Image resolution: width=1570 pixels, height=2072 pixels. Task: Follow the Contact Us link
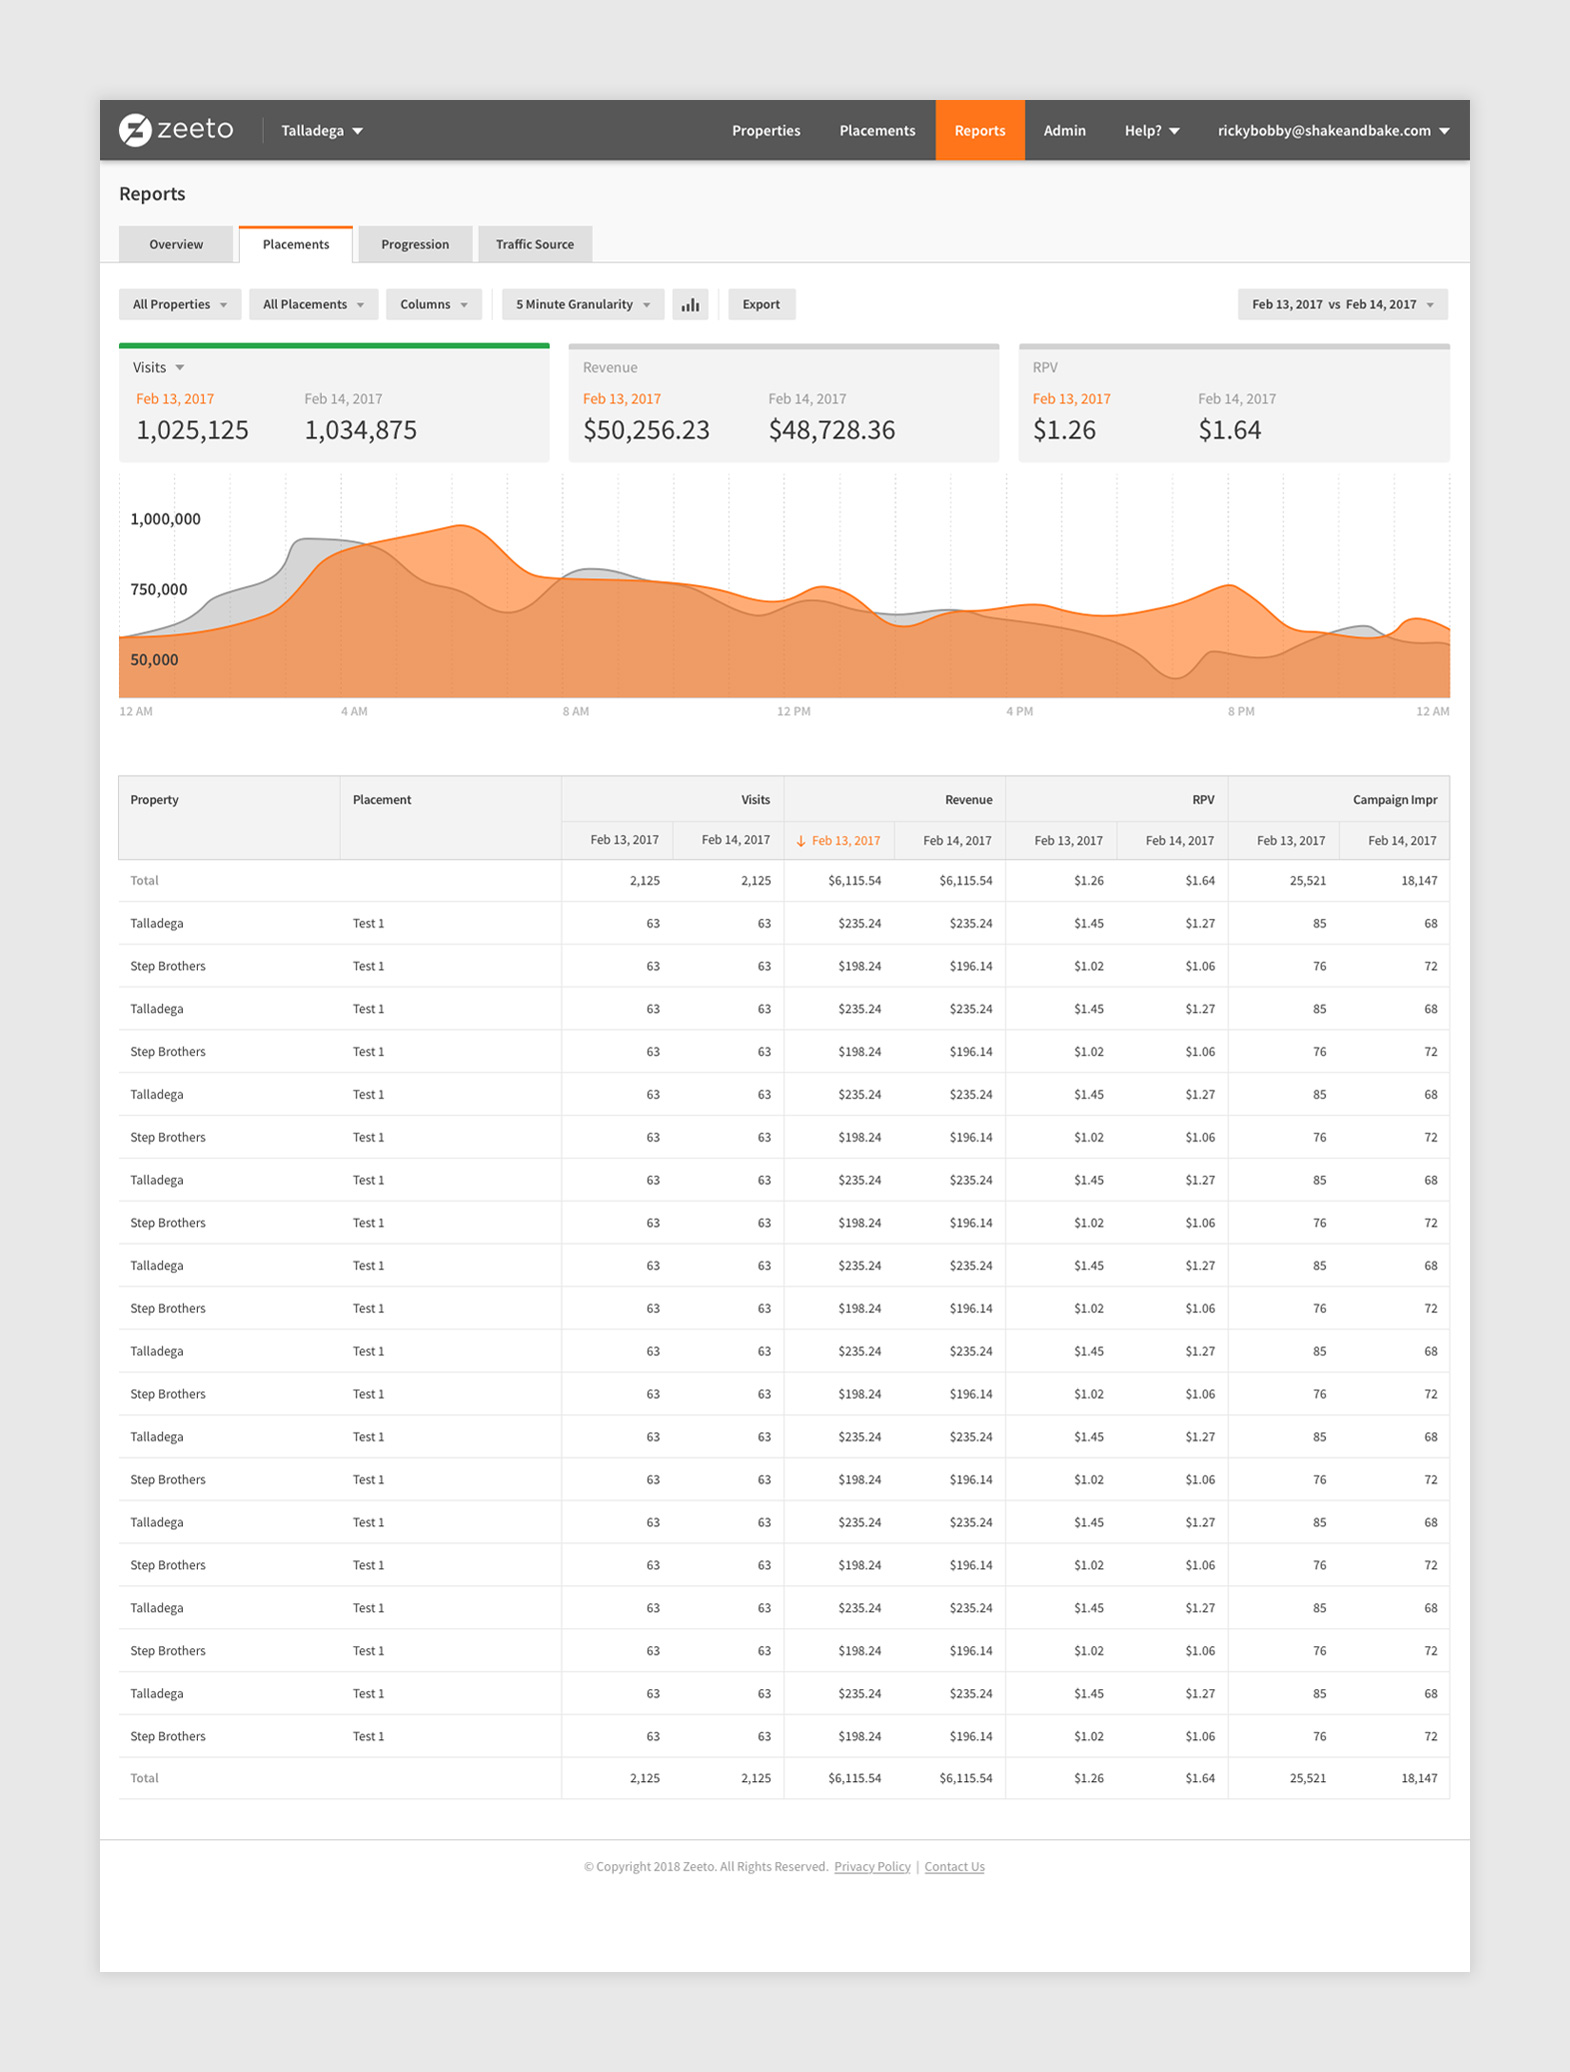pos(954,1866)
